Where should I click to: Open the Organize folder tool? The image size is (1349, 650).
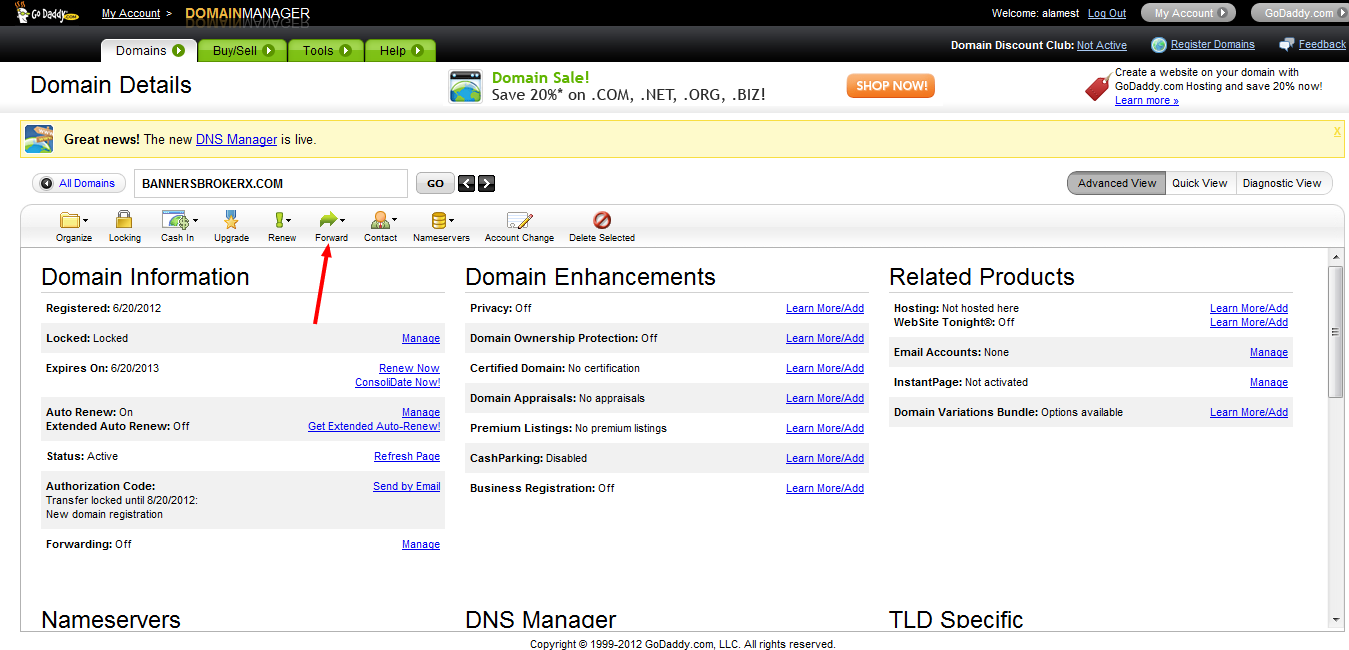69,220
